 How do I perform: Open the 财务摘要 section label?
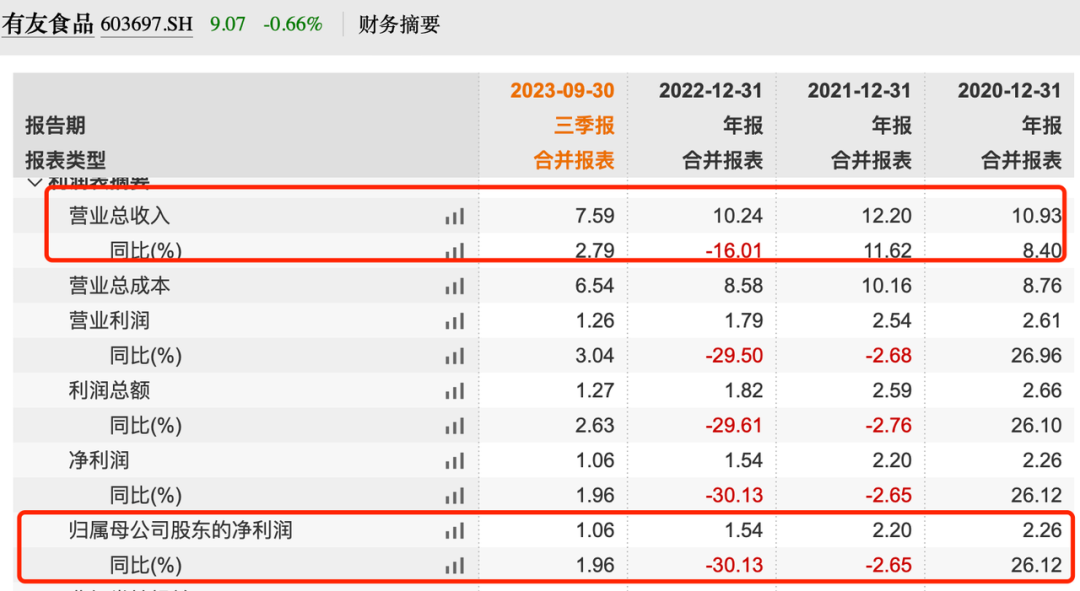click(399, 25)
